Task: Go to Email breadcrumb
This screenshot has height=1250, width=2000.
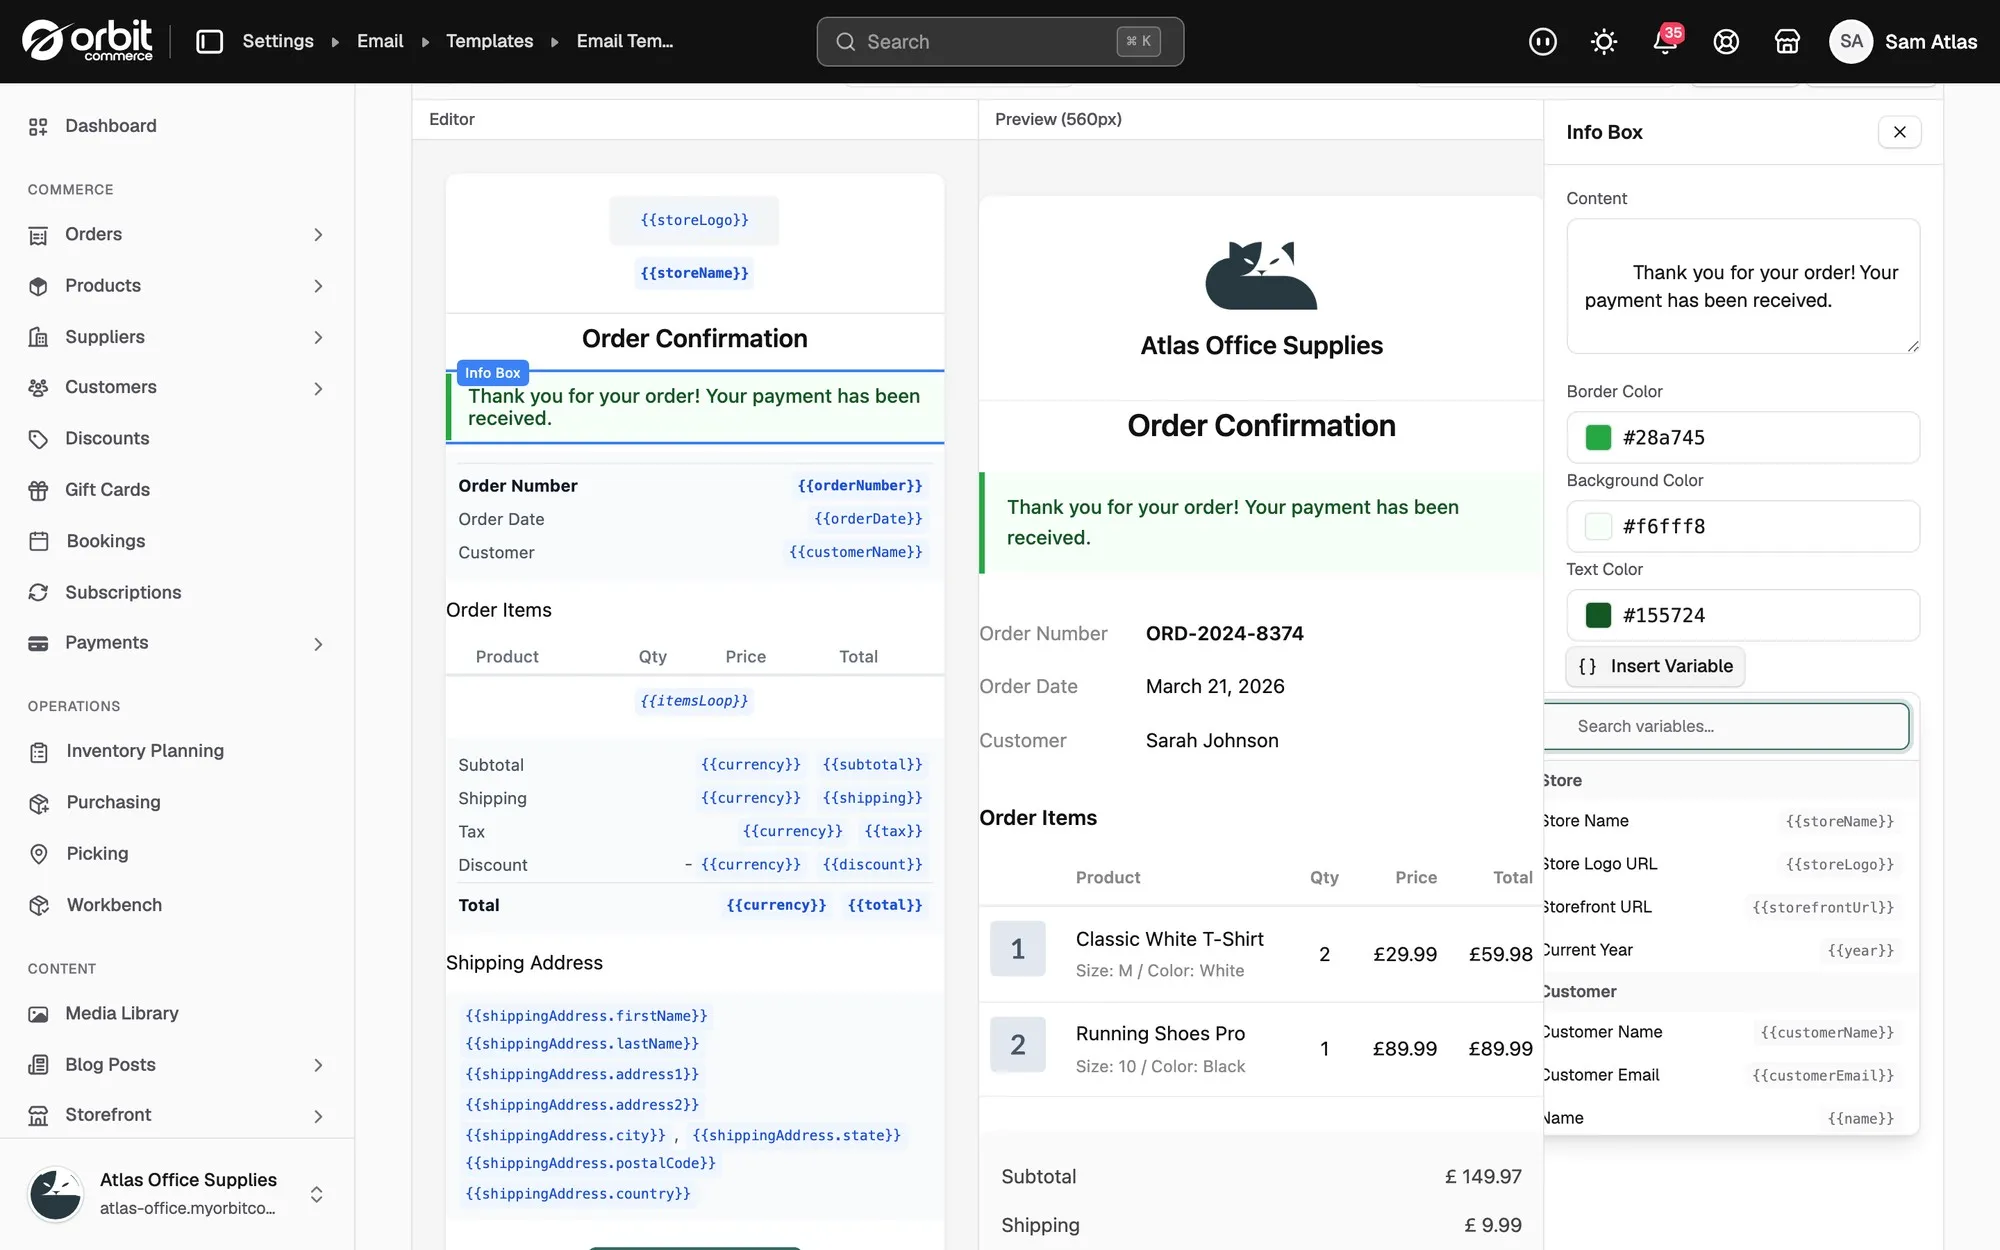Action: click(380, 41)
